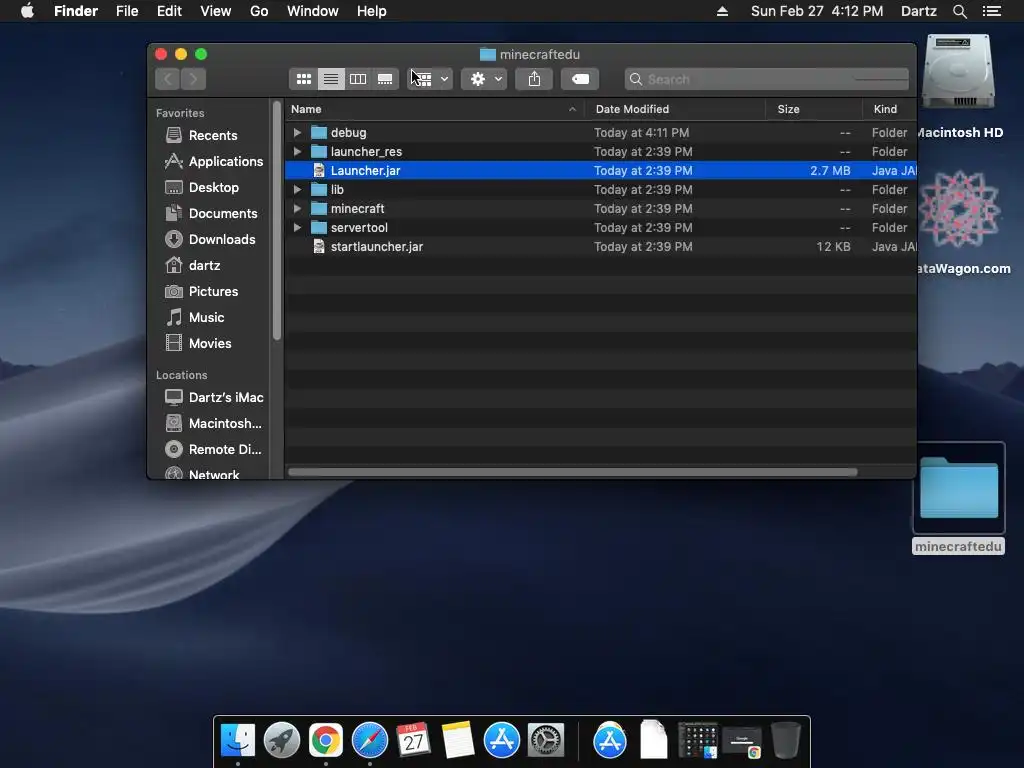Open System Preferences from the Dock
The height and width of the screenshot is (768, 1024).
coord(546,741)
